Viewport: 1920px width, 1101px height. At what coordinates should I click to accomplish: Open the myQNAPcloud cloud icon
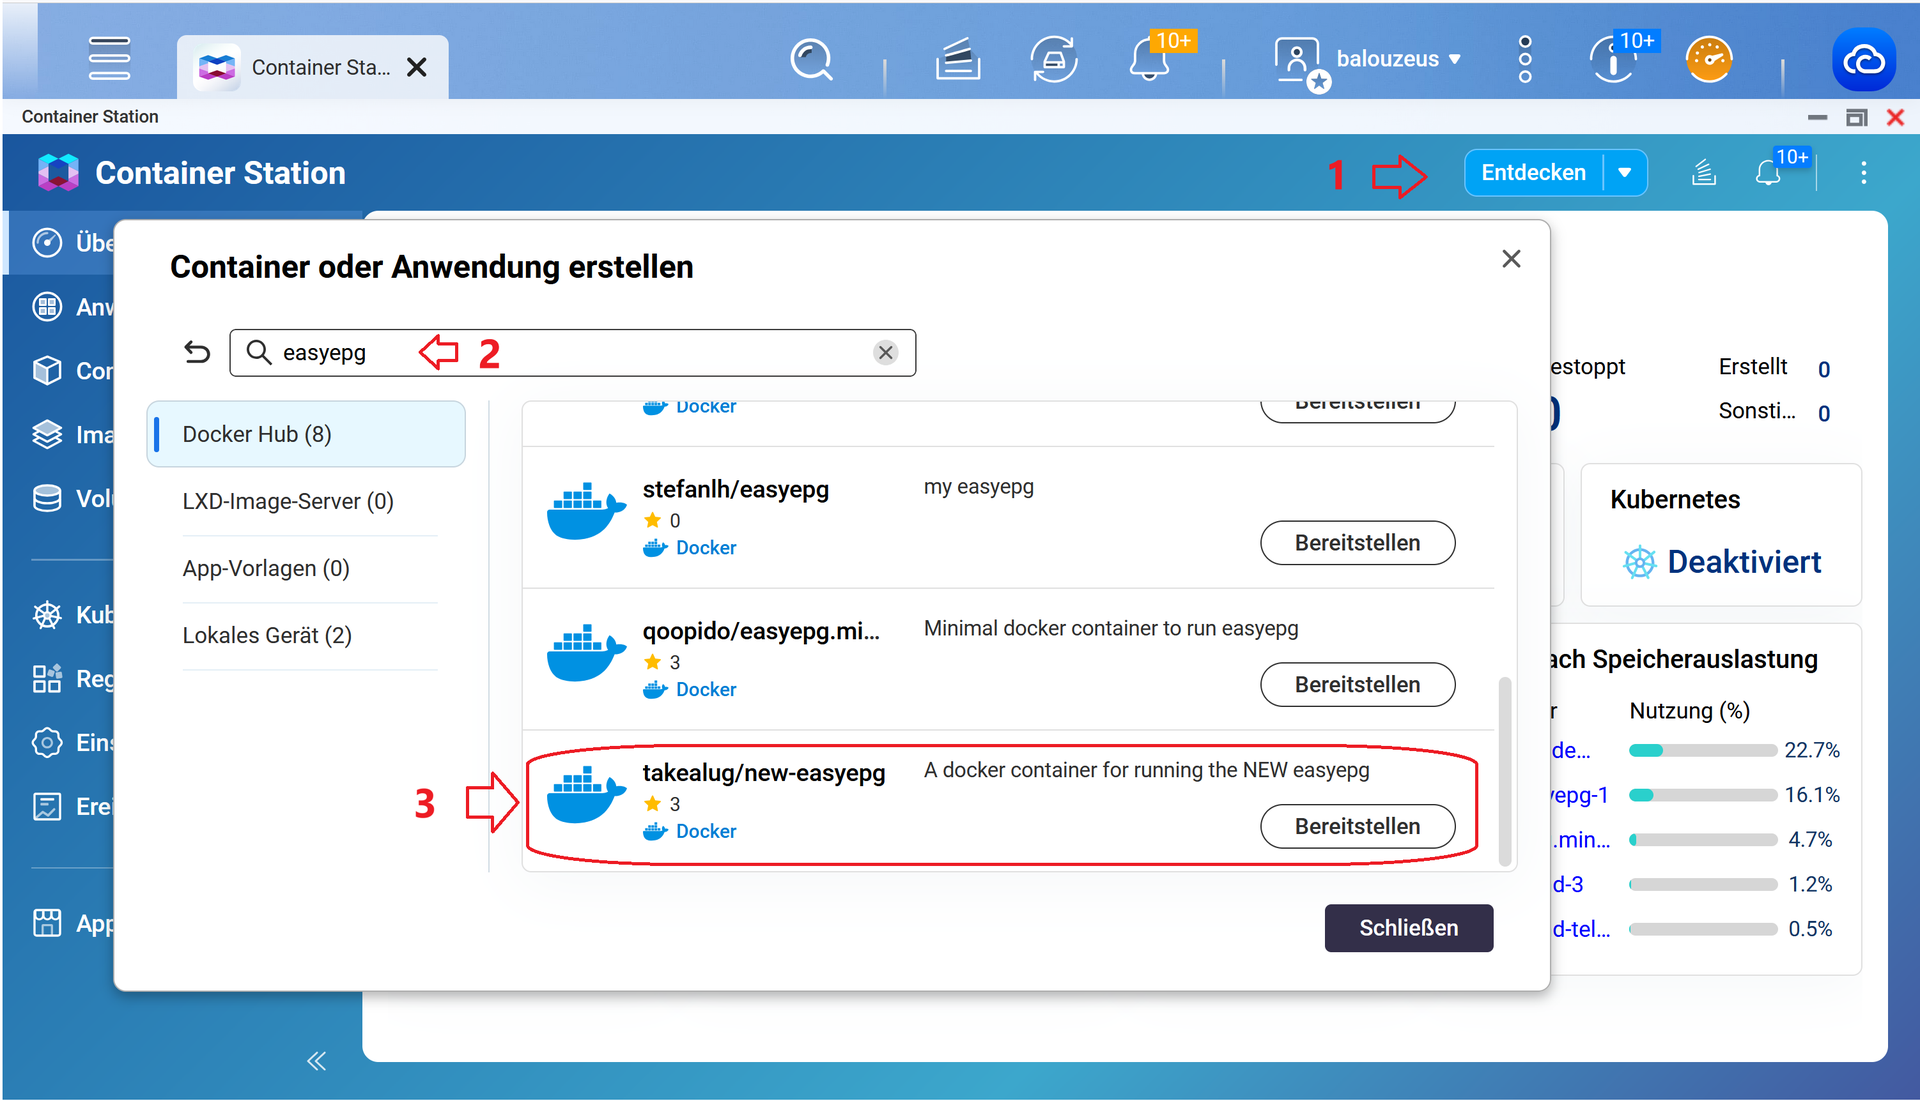1864,59
